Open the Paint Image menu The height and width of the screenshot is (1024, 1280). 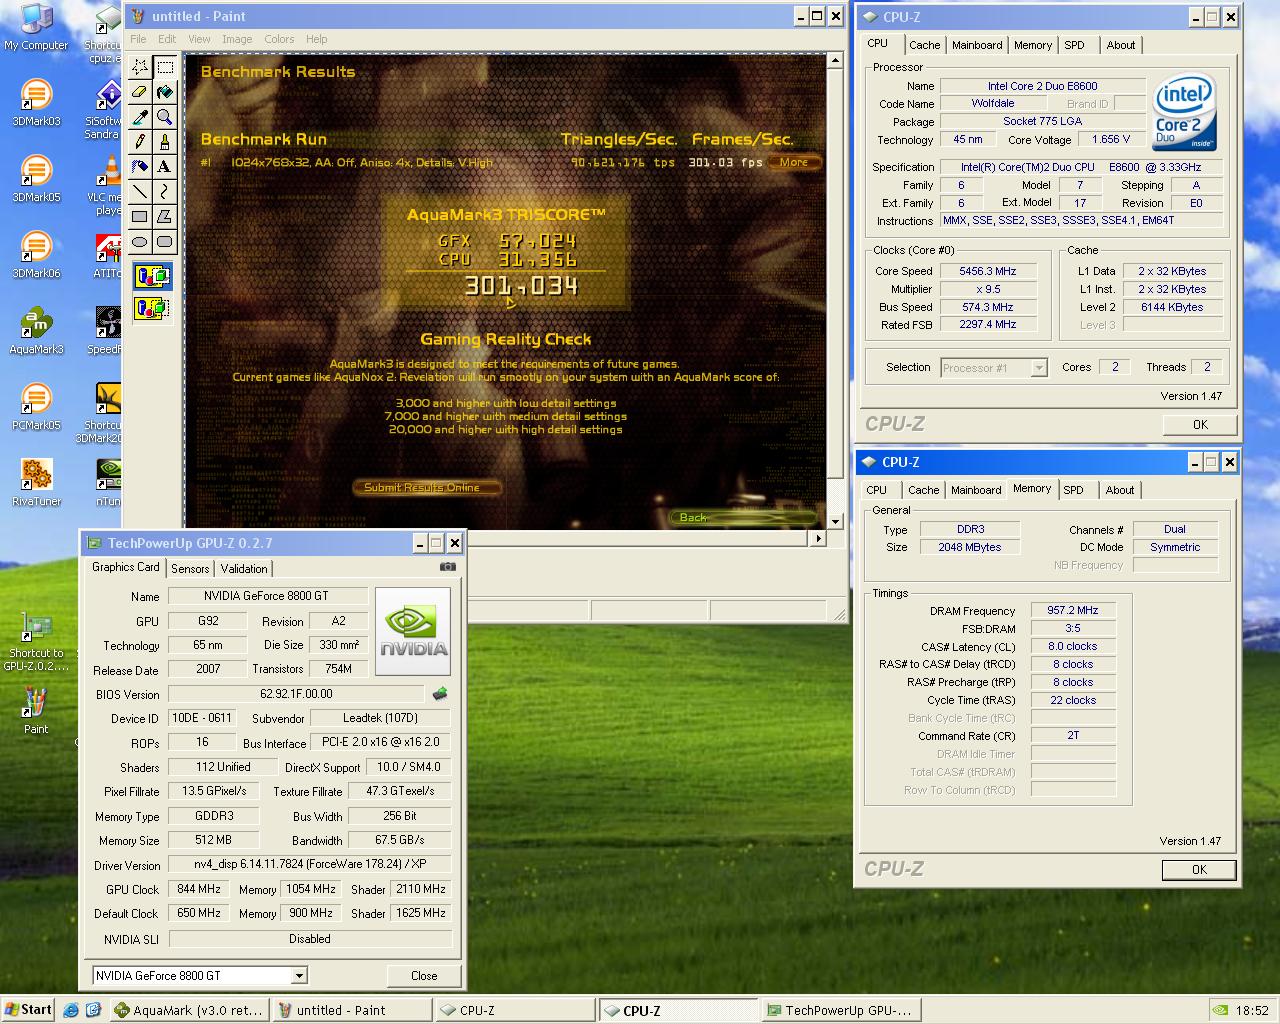pos(237,39)
